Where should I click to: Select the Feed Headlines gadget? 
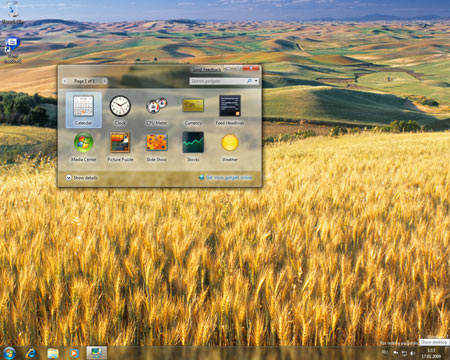point(230,110)
